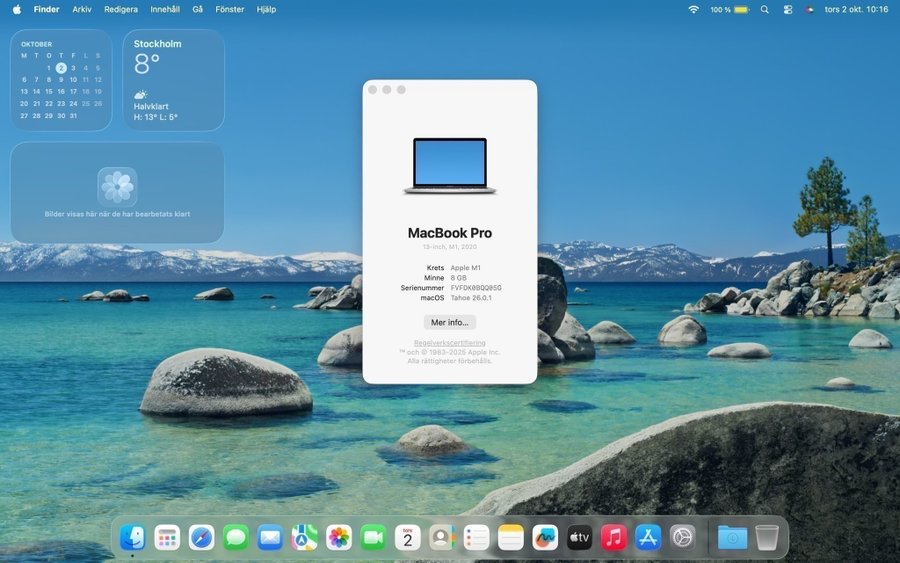This screenshot has width=900, height=563.
Task: Open the battery status menu
Action: tap(741, 9)
